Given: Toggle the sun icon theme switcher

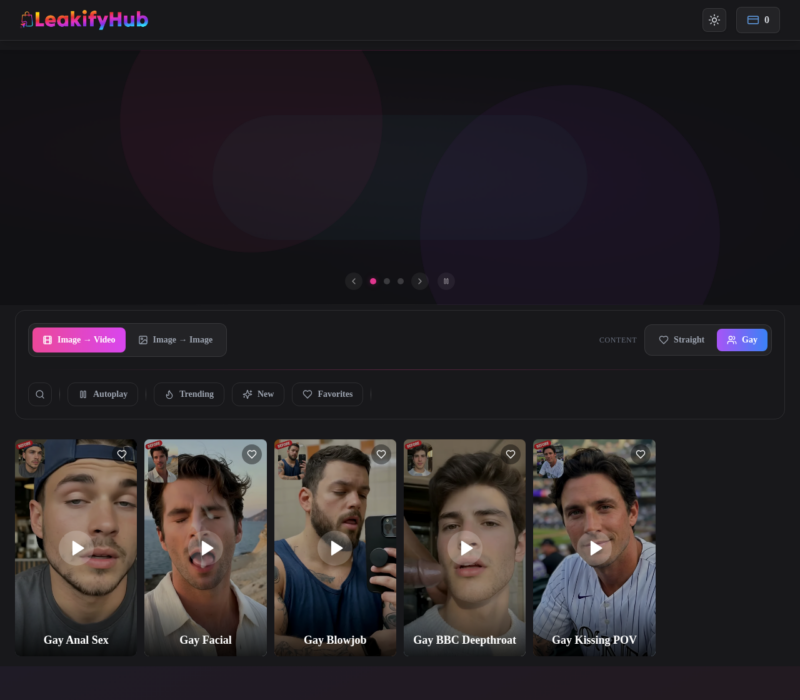Looking at the screenshot, I should (x=714, y=20).
